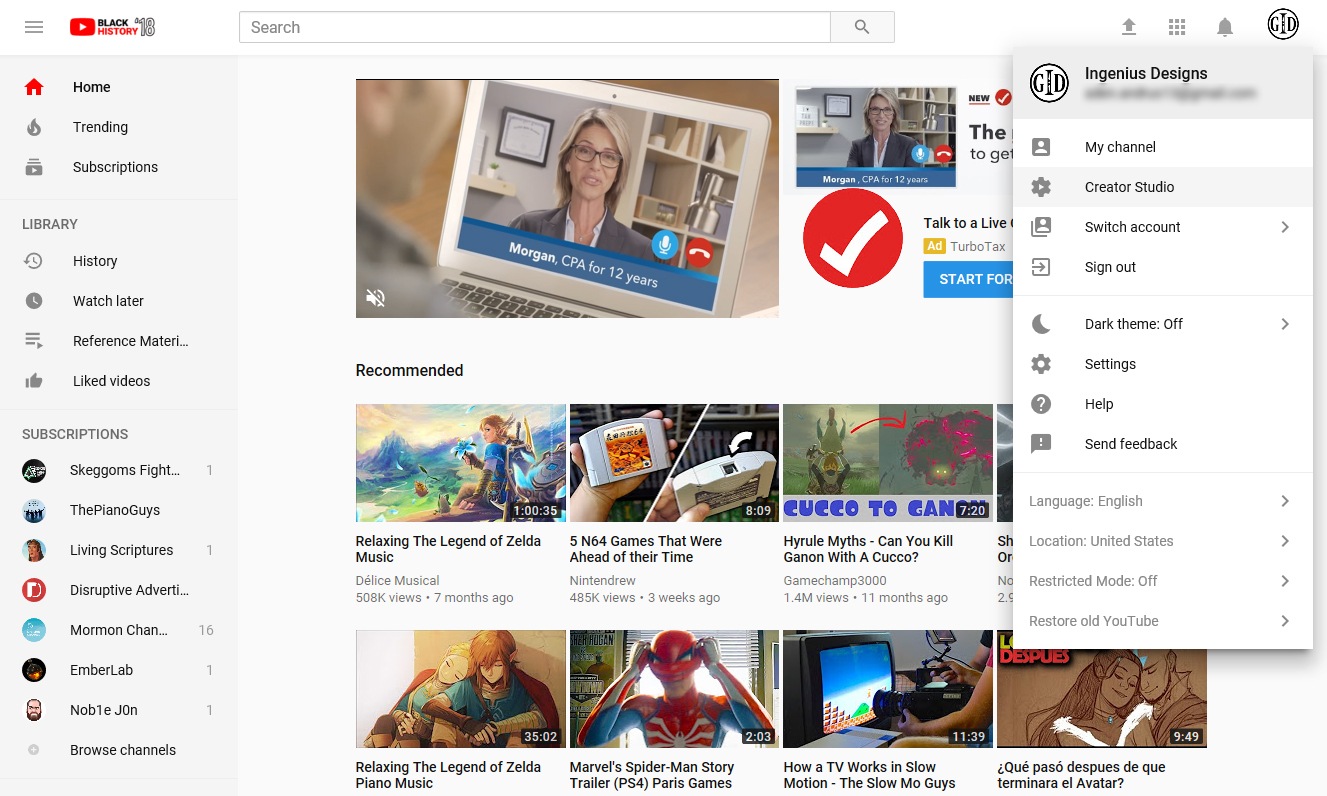Select My channel in the account menu

pos(1120,147)
